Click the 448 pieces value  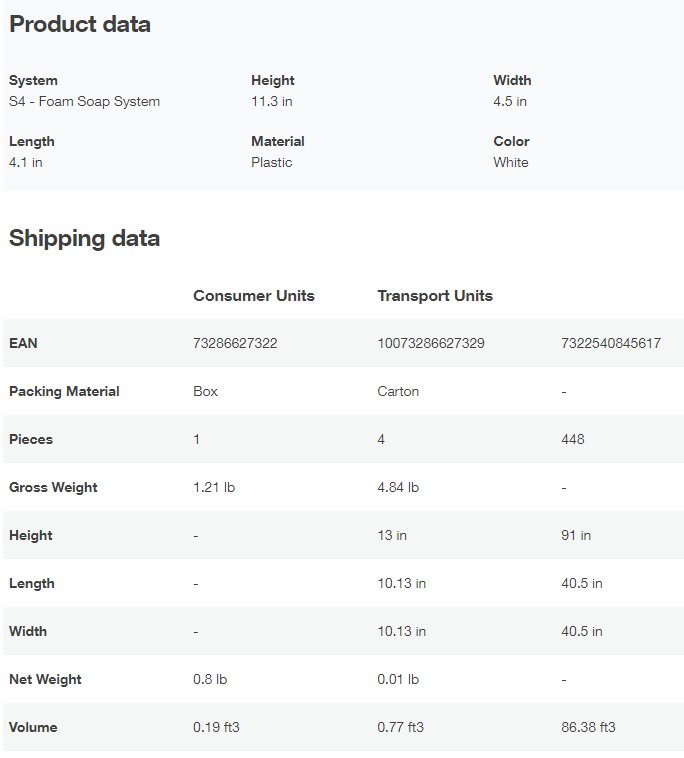tap(573, 440)
